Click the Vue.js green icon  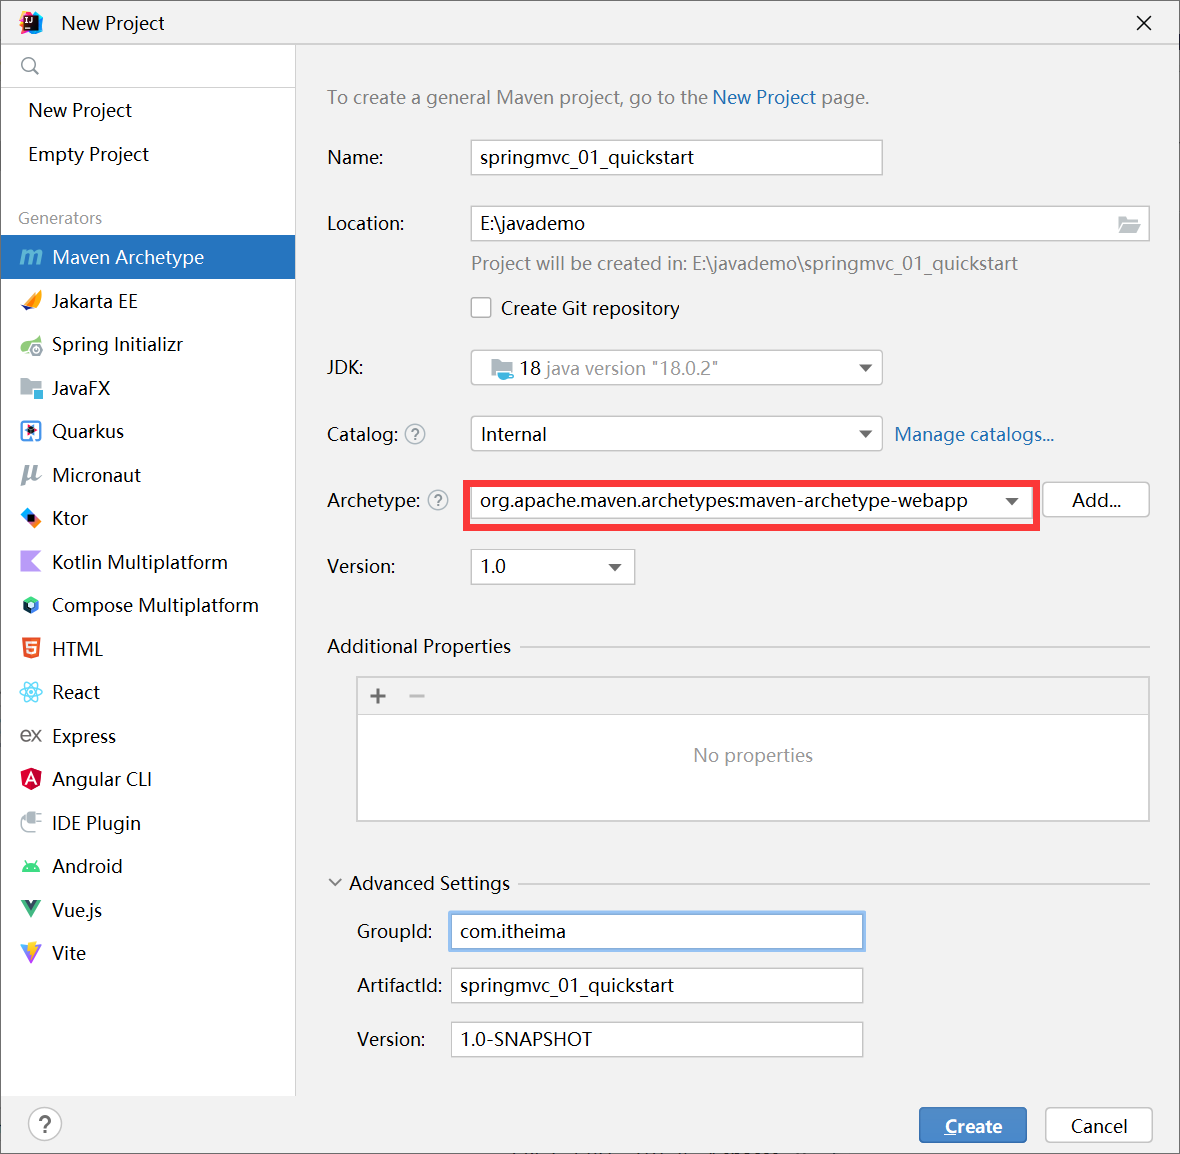pyautogui.click(x=31, y=909)
